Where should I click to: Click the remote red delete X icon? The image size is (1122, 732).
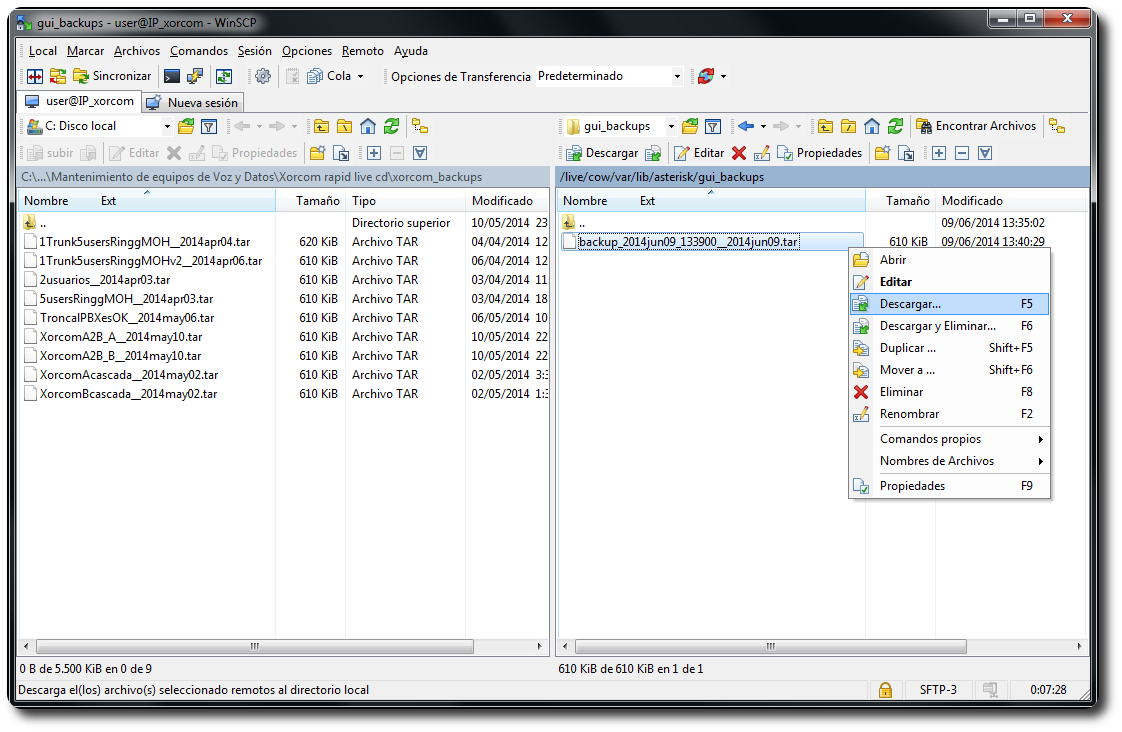tap(739, 153)
